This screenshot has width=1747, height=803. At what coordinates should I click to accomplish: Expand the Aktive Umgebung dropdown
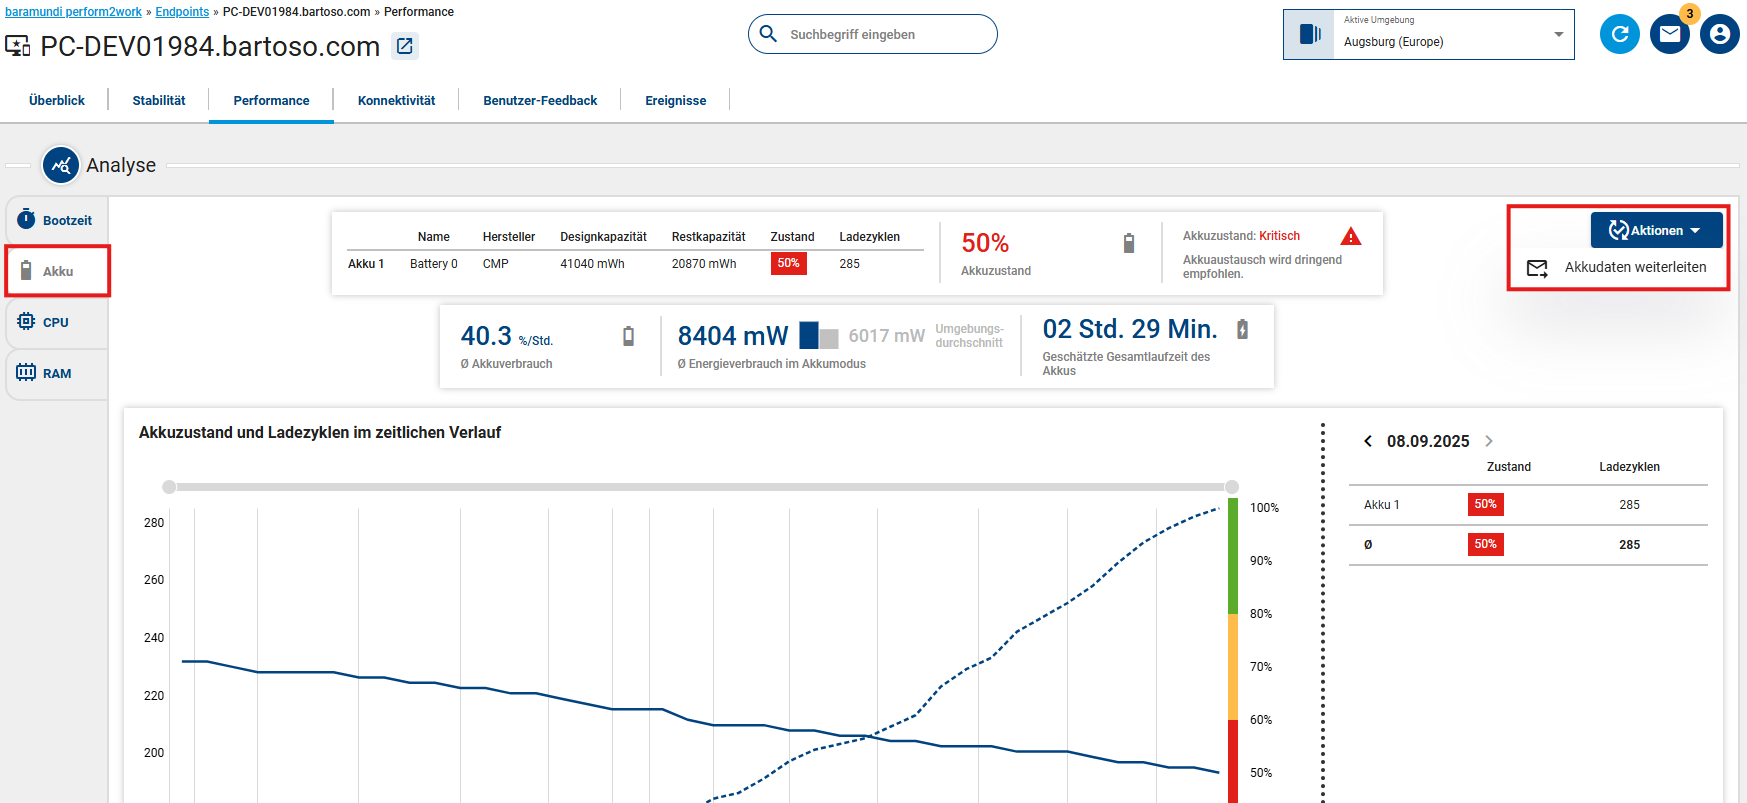point(1557,35)
